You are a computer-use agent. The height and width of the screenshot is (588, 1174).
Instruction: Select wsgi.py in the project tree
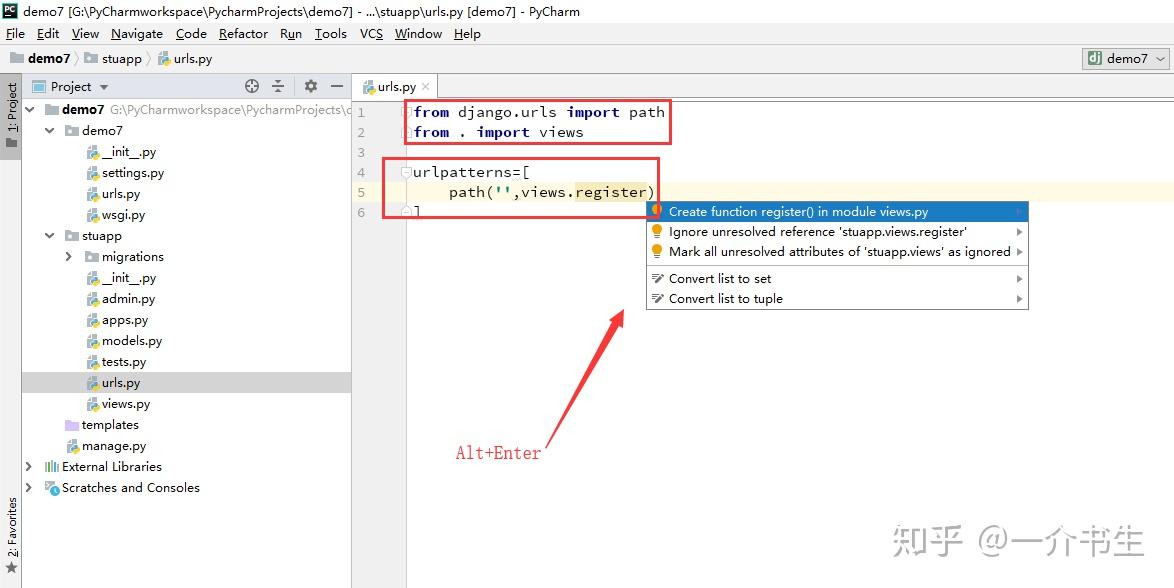tap(124, 215)
